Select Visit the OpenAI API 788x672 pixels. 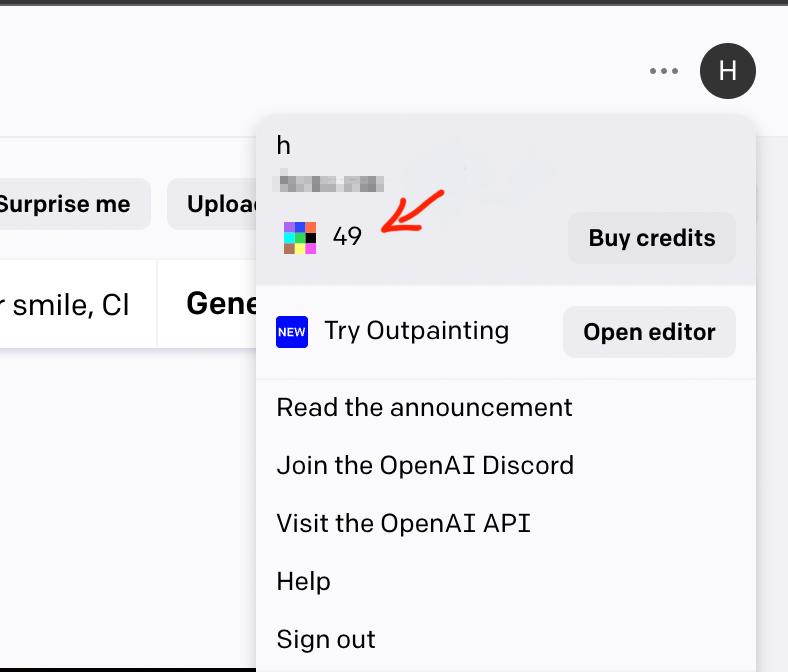coord(403,523)
